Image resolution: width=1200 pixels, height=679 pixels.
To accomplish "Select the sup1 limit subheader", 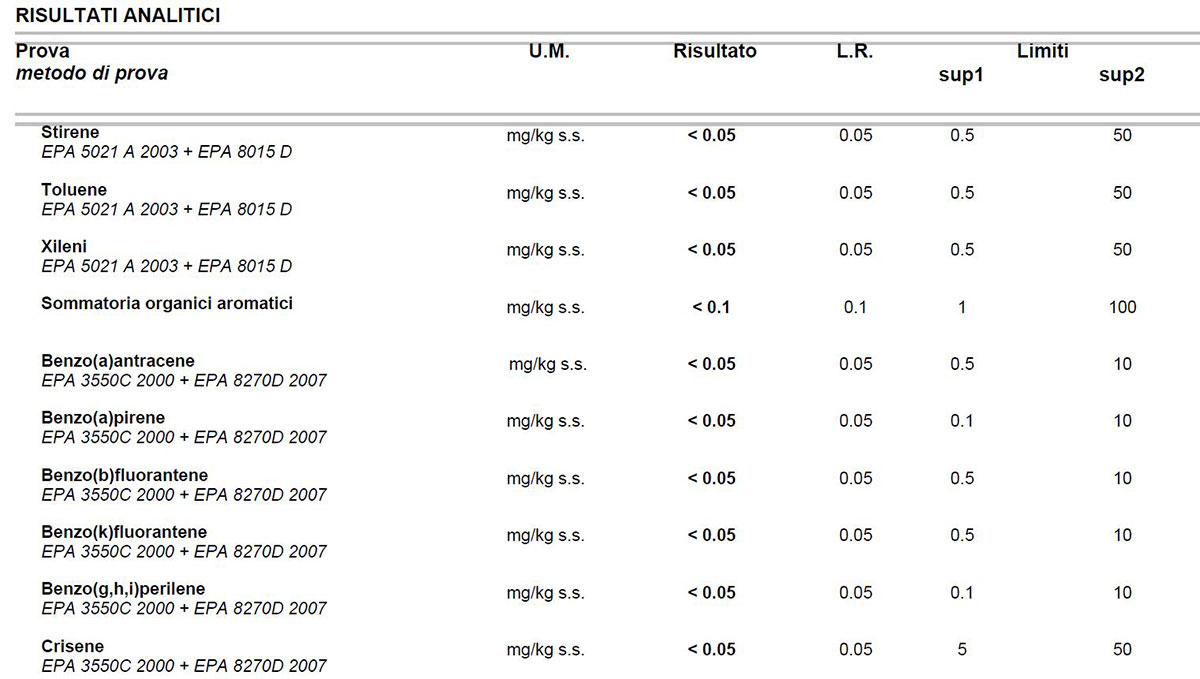I will coord(961,76).
